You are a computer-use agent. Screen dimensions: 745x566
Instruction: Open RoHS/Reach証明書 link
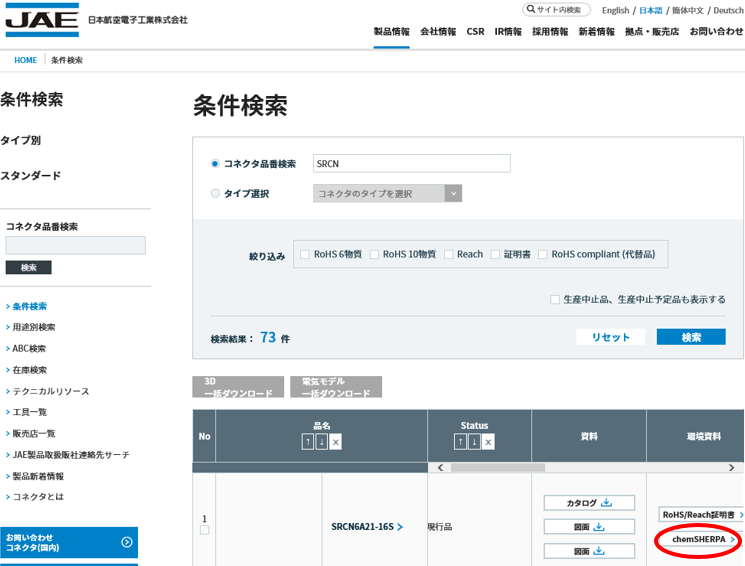point(701,515)
